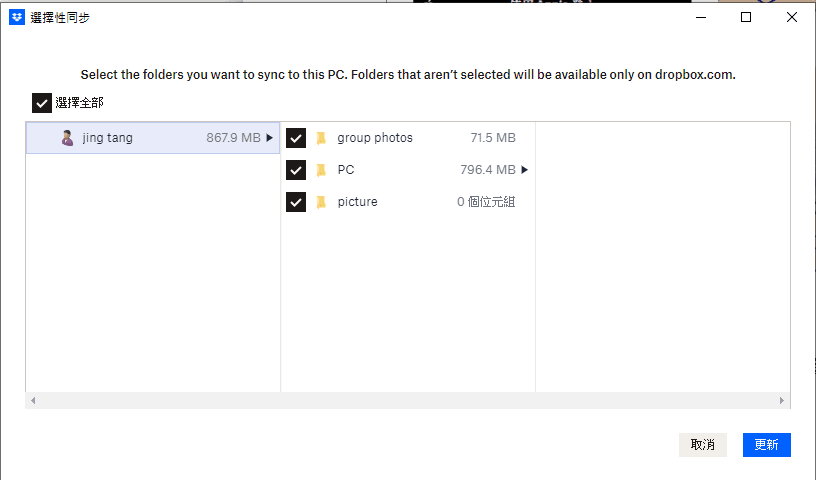Image resolution: width=816 pixels, height=480 pixels.
Task: Select the picture folder name
Action: (357, 202)
